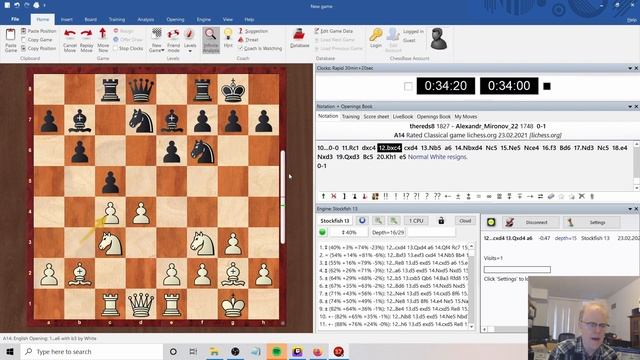Screen dimensions: 640x360
Task: Click the green engine go light
Action: [x=322, y=232]
